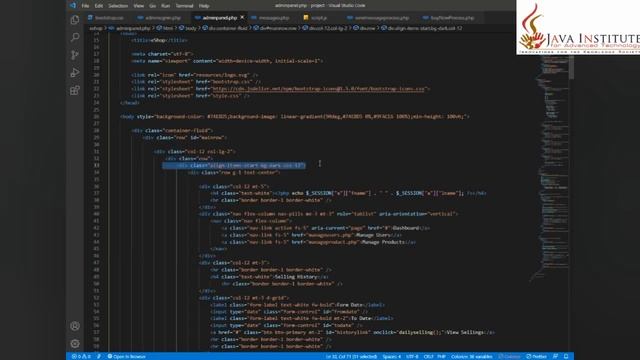Click Open In Browser in the status bar
This screenshot has height=360, width=640.
pyautogui.click(x=127, y=356)
